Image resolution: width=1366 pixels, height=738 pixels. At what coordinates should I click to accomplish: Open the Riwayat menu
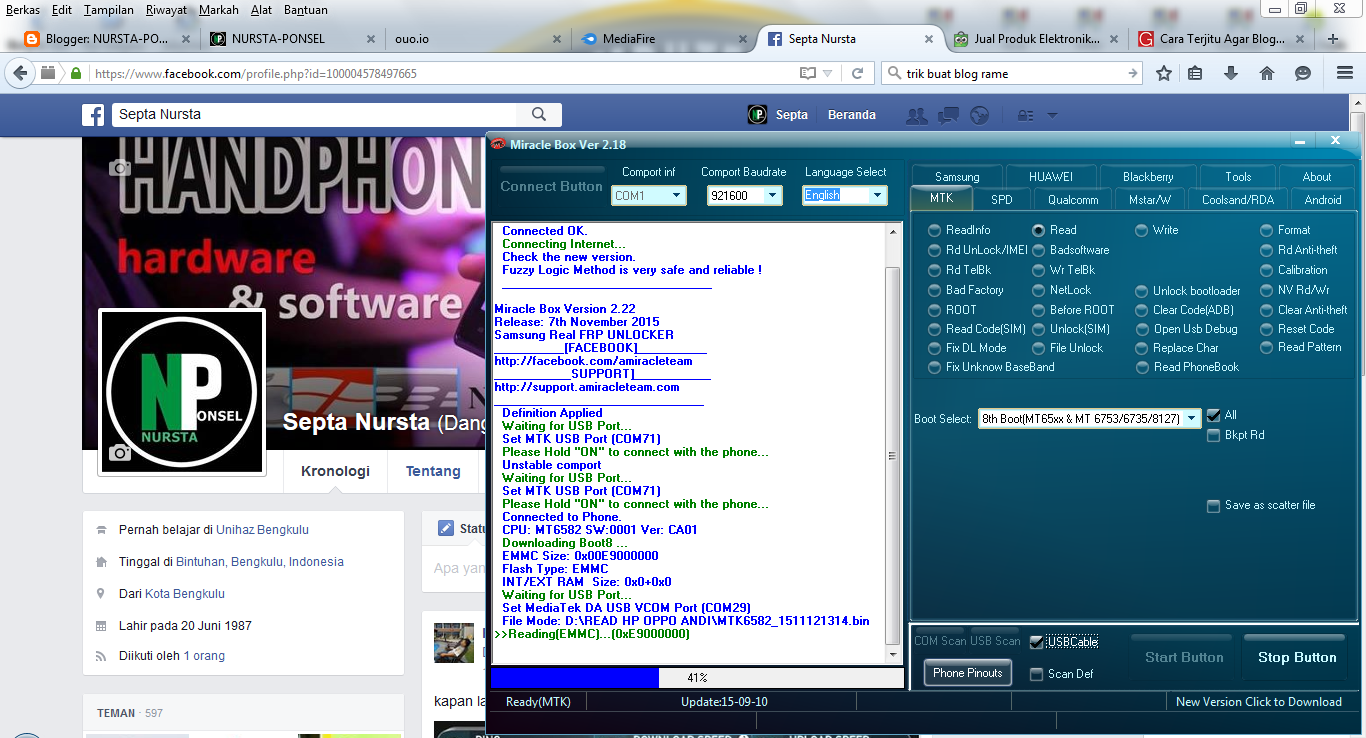168,10
